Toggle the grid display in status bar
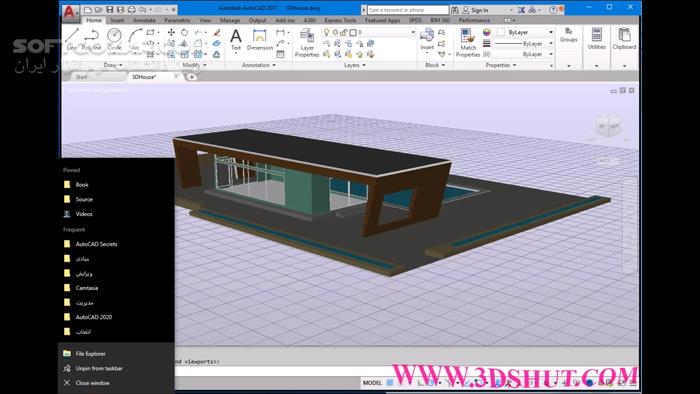This screenshot has width=700, height=394. pos(390,383)
